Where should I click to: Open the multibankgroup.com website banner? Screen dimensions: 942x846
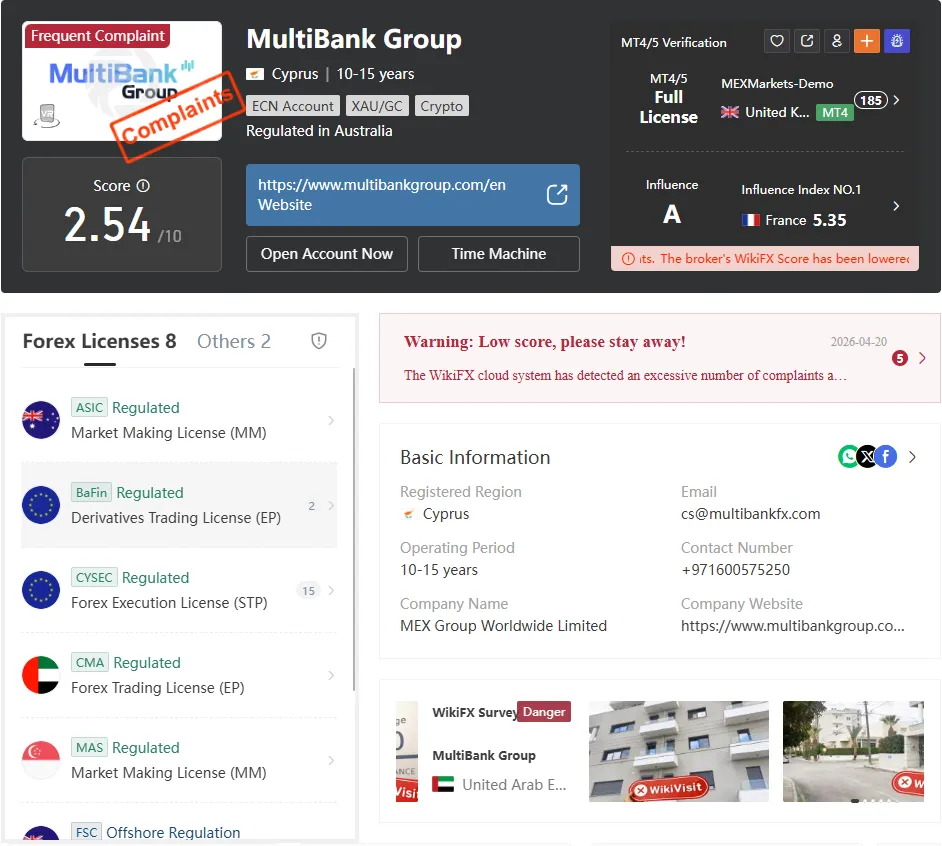(413, 195)
